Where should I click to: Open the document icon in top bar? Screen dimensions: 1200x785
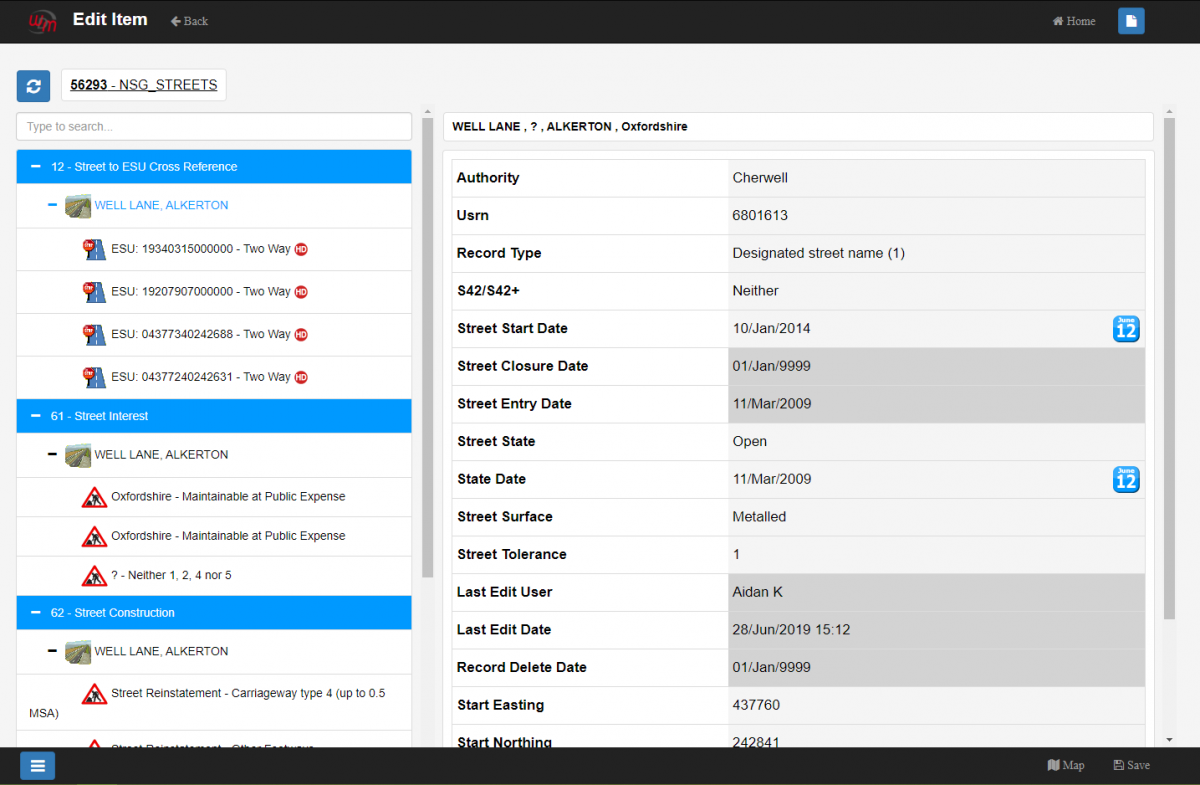pos(1131,21)
